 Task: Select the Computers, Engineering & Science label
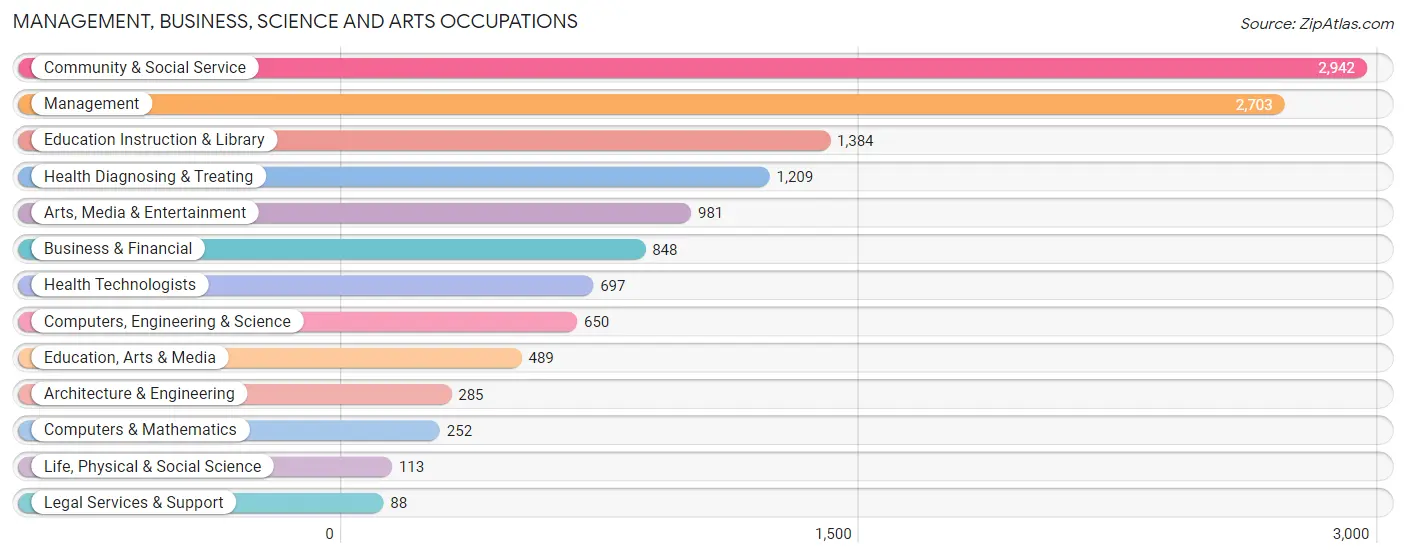[x=167, y=321]
